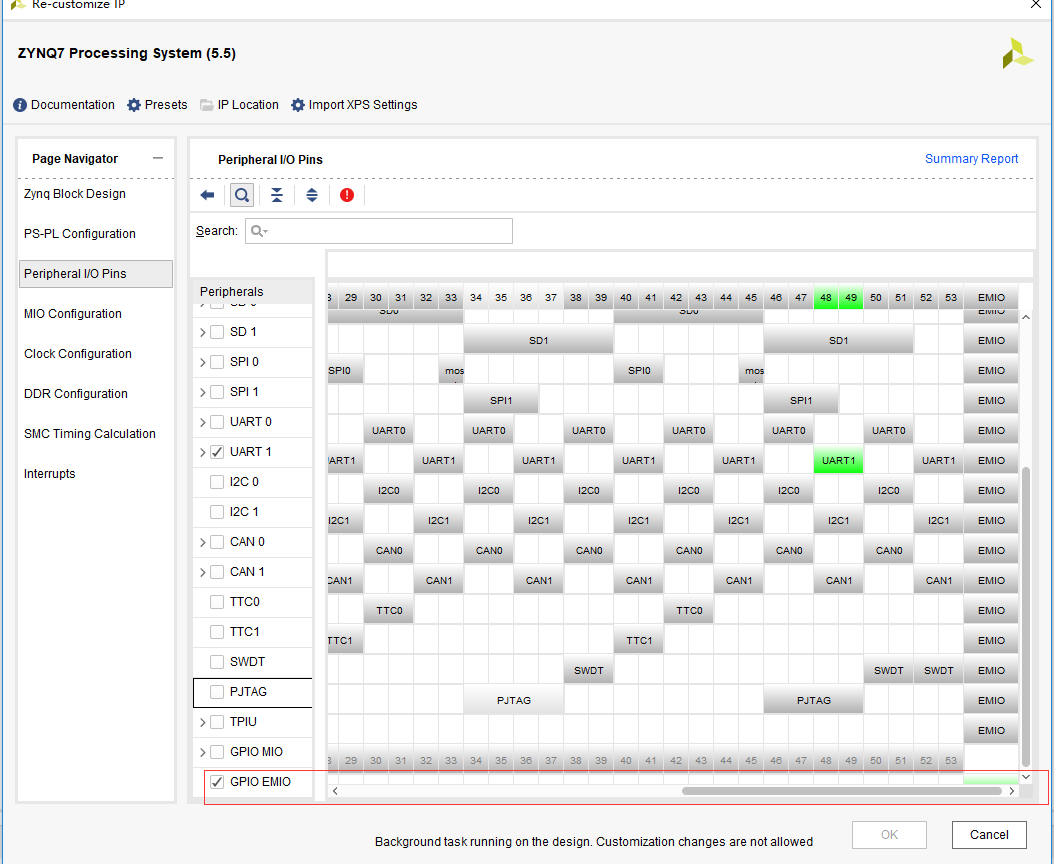Collapse Page Navigator with minus icon
1054x864 pixels.
[x=158, y=158]
